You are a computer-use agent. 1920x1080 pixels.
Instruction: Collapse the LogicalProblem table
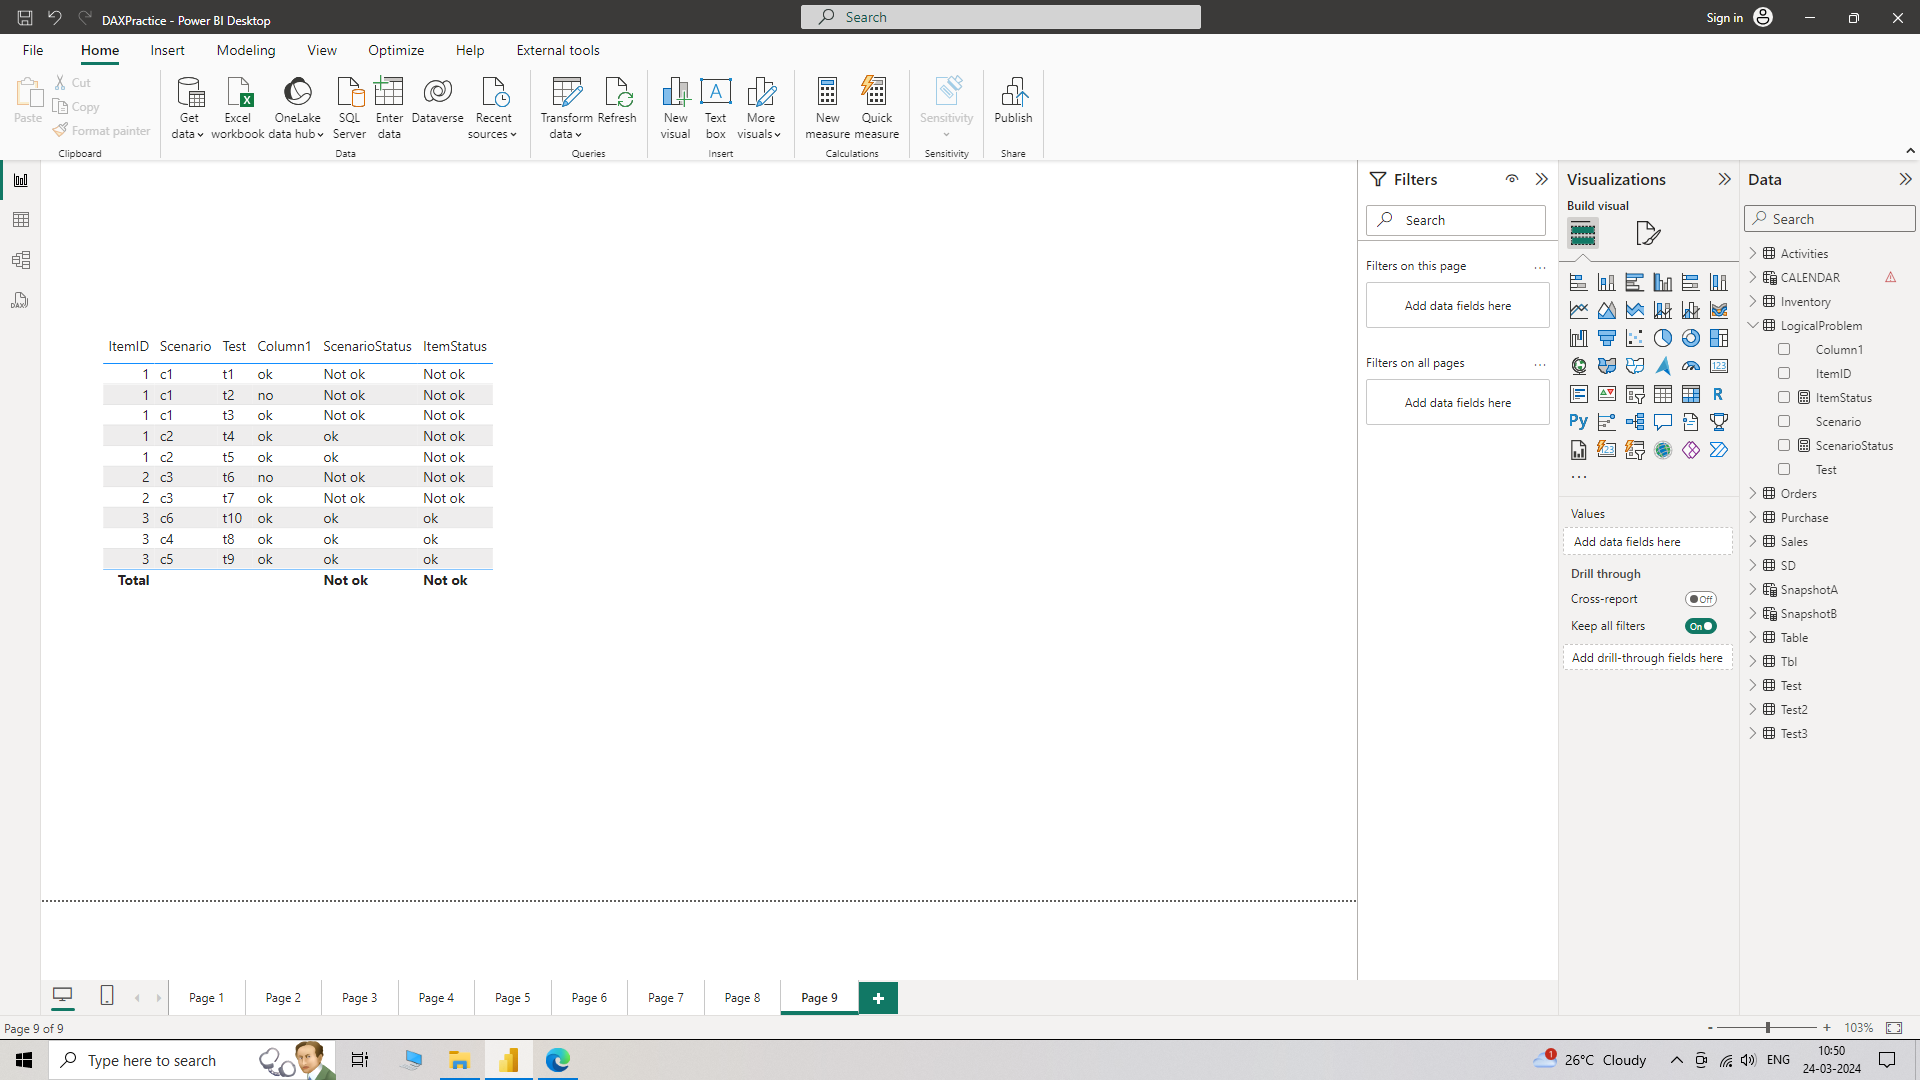(1753, 326)
